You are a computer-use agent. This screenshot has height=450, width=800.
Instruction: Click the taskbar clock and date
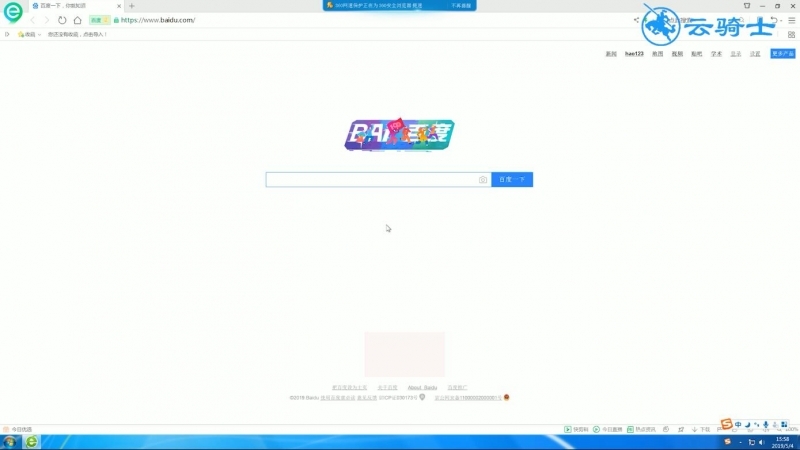(784, 442)
